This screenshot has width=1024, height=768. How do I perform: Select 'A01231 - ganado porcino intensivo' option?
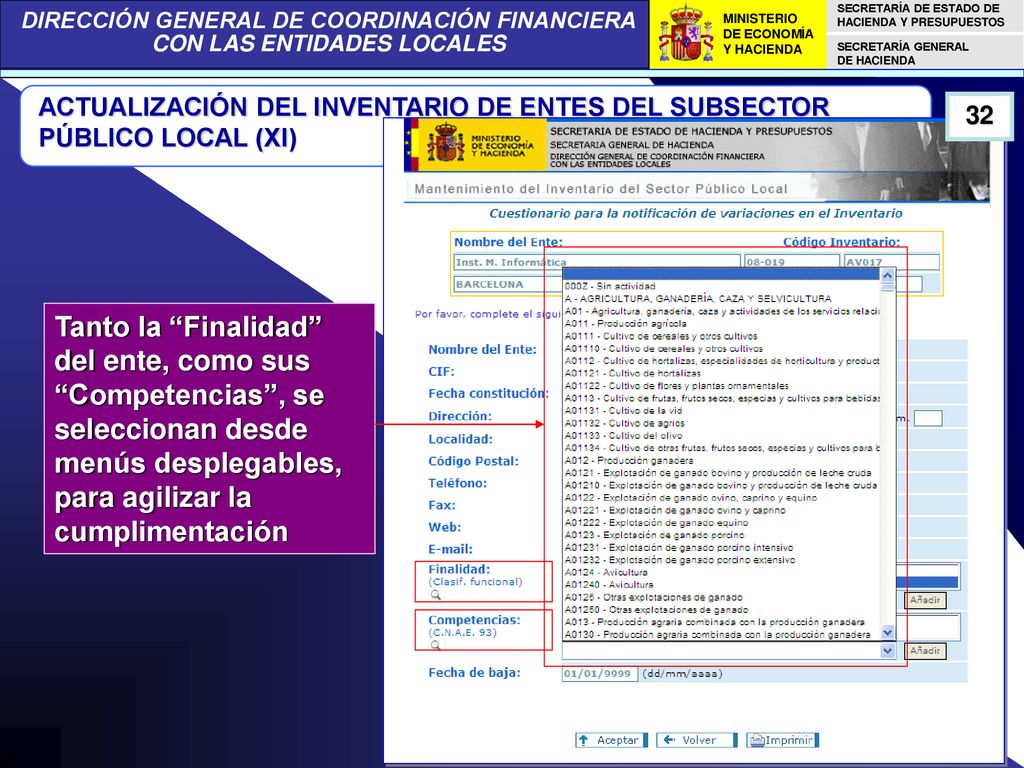pyautogui.click(x=722, y=547)
